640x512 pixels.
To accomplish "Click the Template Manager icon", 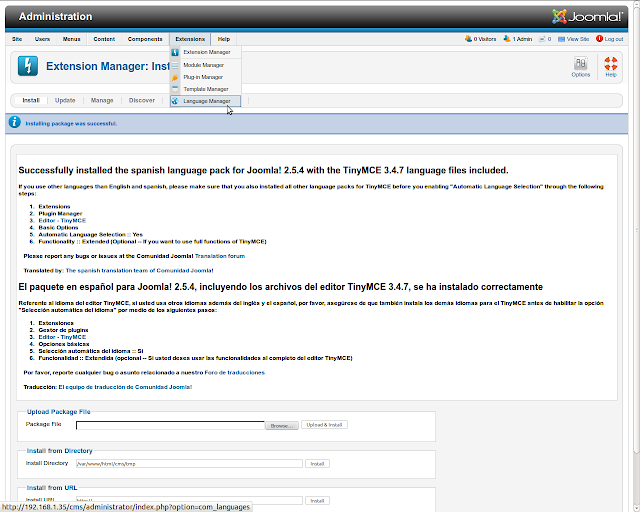I will tap(175, 89).
